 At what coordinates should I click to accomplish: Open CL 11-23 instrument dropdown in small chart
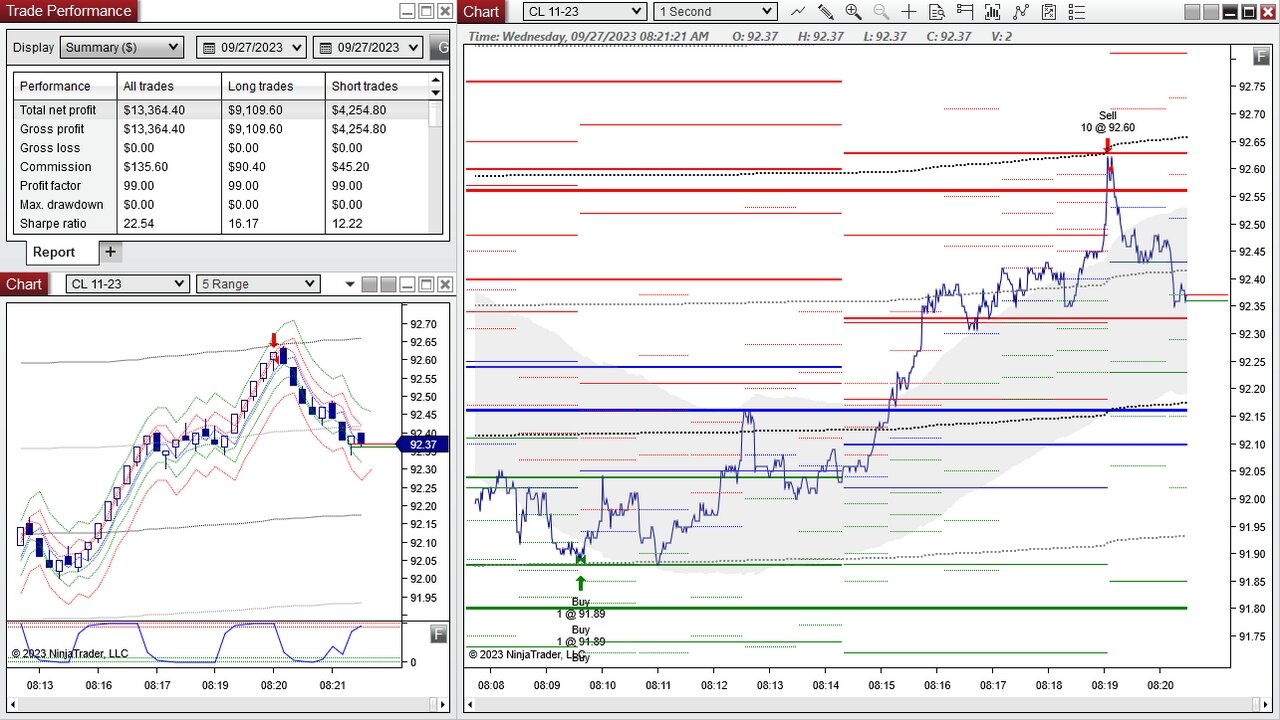point(127,284)
